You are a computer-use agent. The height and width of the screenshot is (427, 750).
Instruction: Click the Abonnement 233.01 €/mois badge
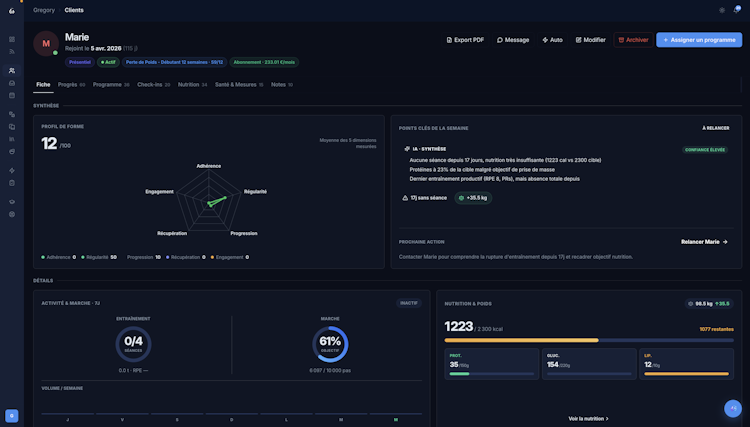pyautogui.click(x=264, y=62)
